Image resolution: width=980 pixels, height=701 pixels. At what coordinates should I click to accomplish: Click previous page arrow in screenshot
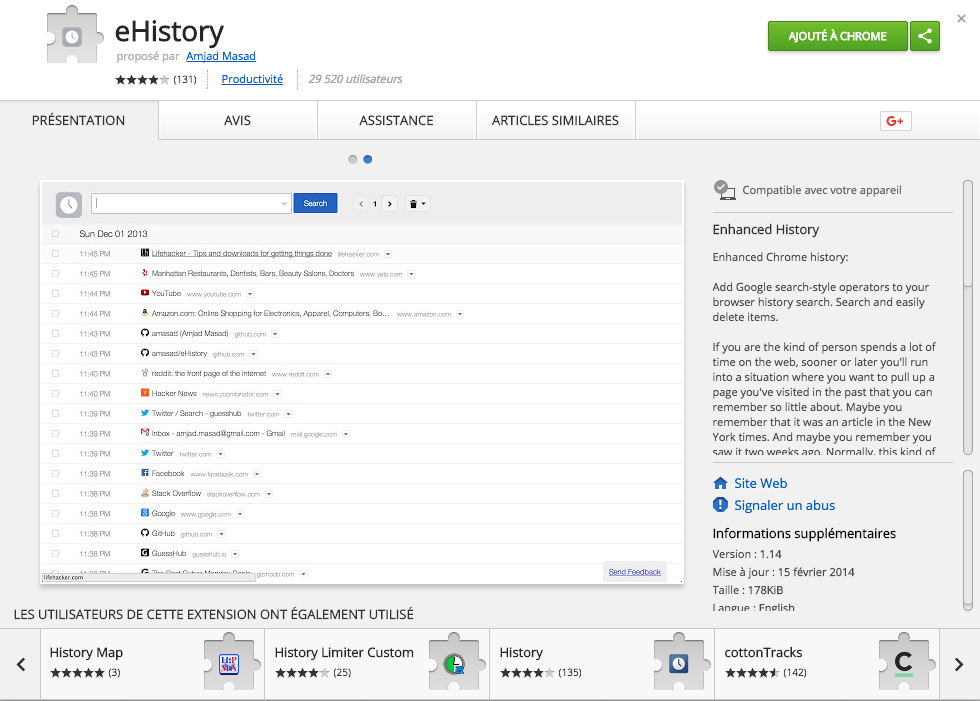361,204
